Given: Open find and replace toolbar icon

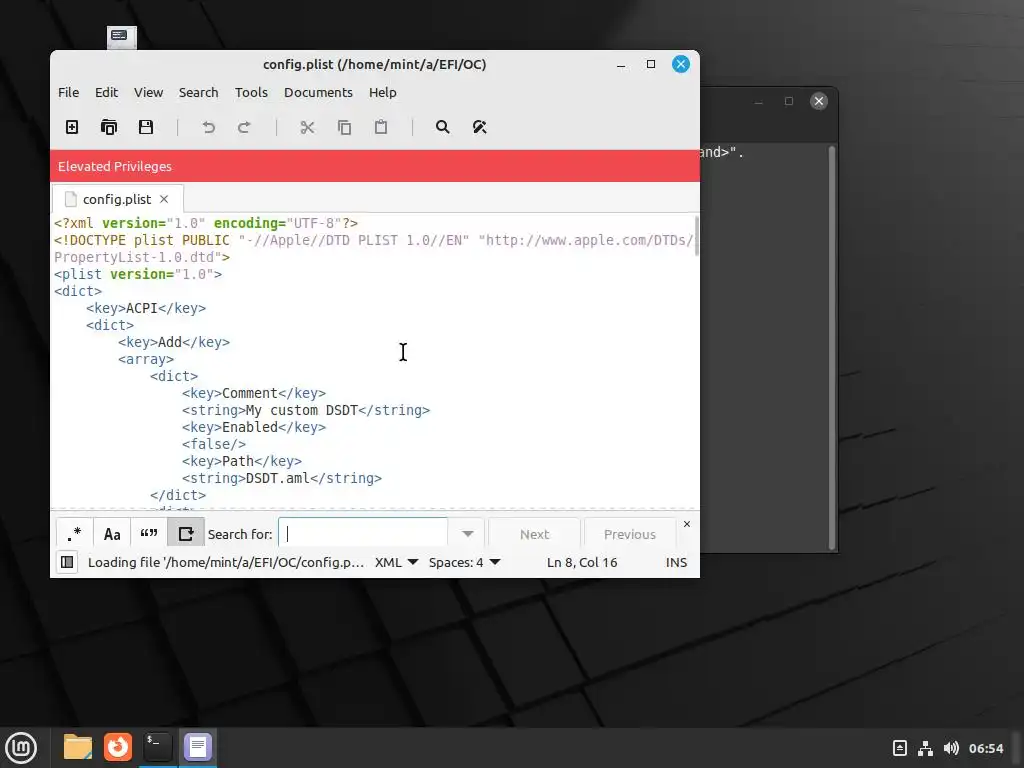Looking at the screenshot, I should click(x=479, y=127).
